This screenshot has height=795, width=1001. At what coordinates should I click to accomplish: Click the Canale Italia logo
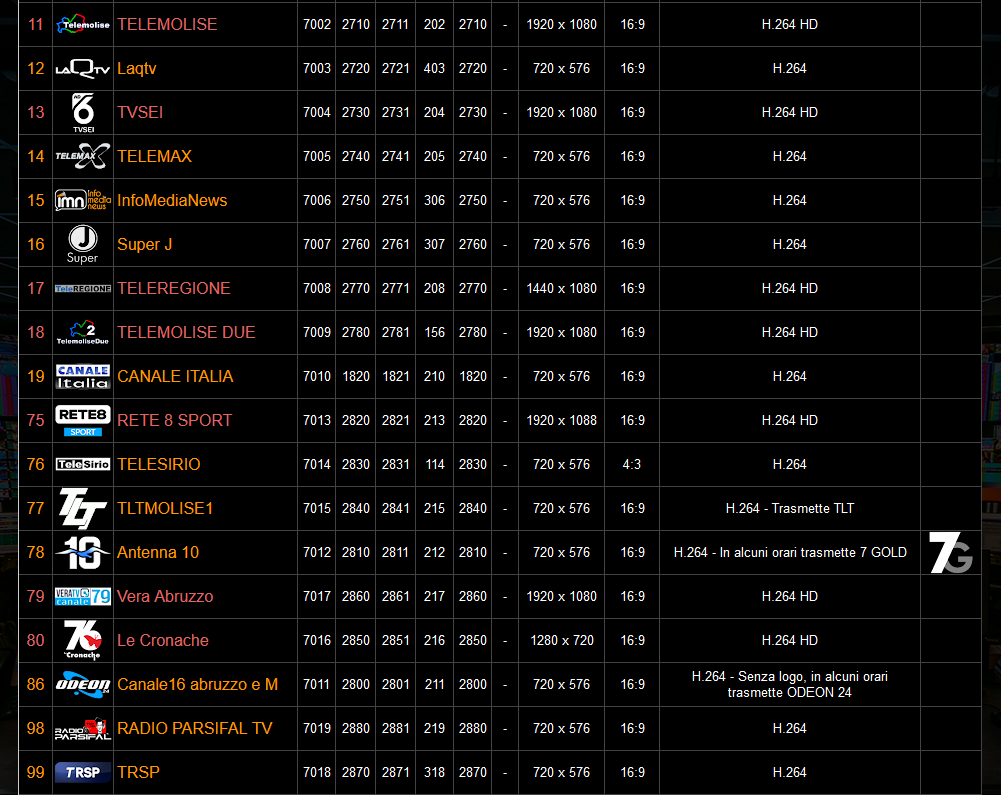[x=83, y=377]
